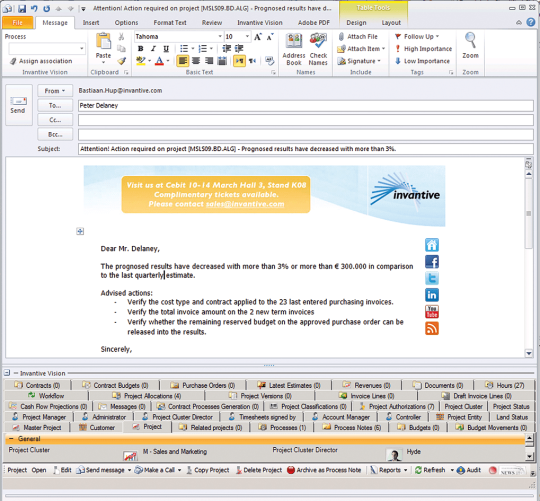
Task: Click the Twitter icon
Action: tap(432, 279)
